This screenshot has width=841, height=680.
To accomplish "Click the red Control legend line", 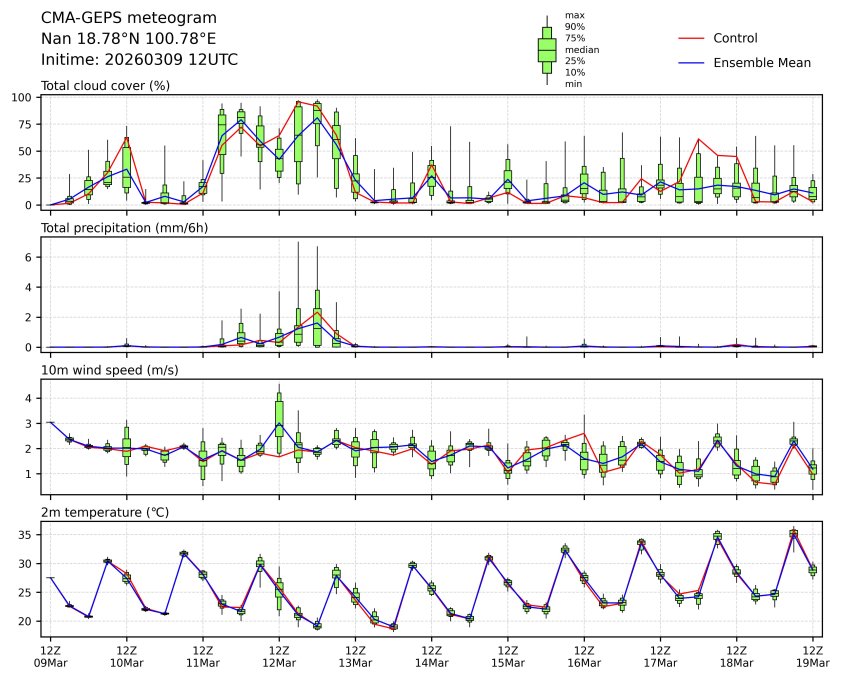I will pos(692,38).
